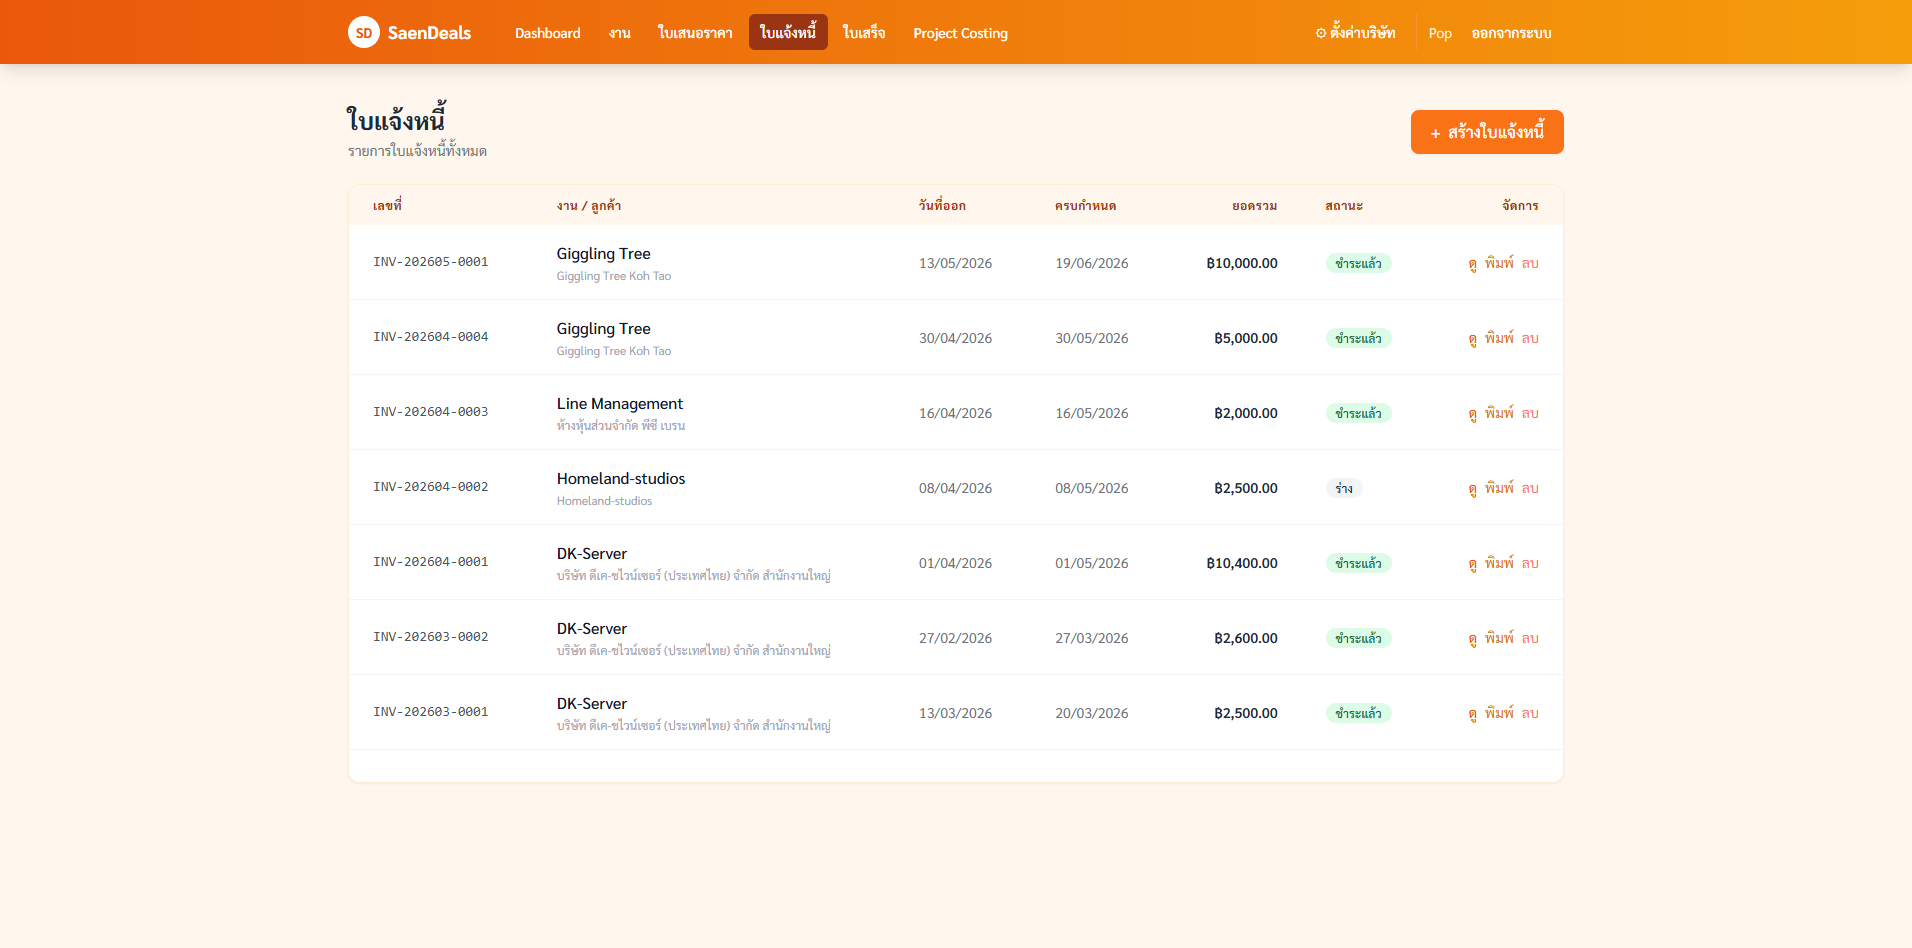Click invoice number INV-202603-0001
The image size is (1912, 948).
[431, 712]
